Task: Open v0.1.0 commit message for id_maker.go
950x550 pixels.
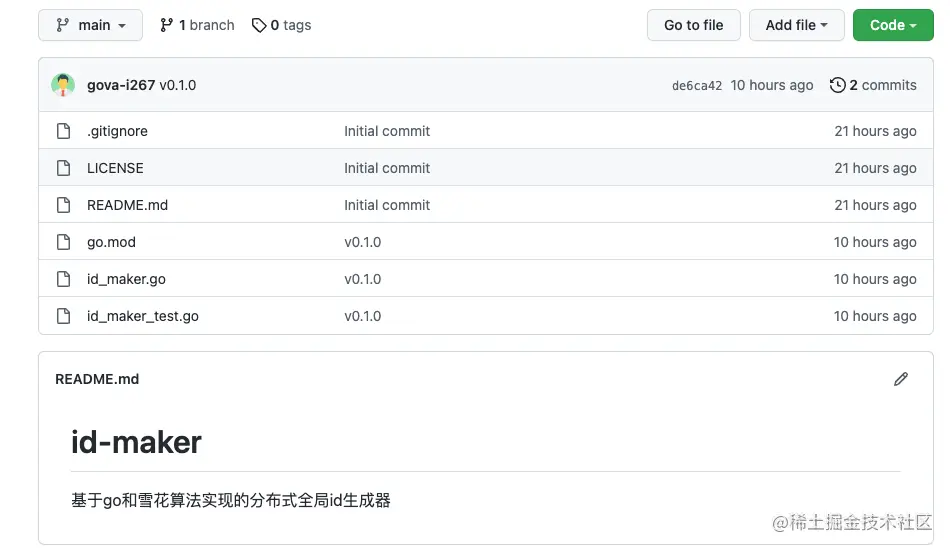Action: [363, 279]
